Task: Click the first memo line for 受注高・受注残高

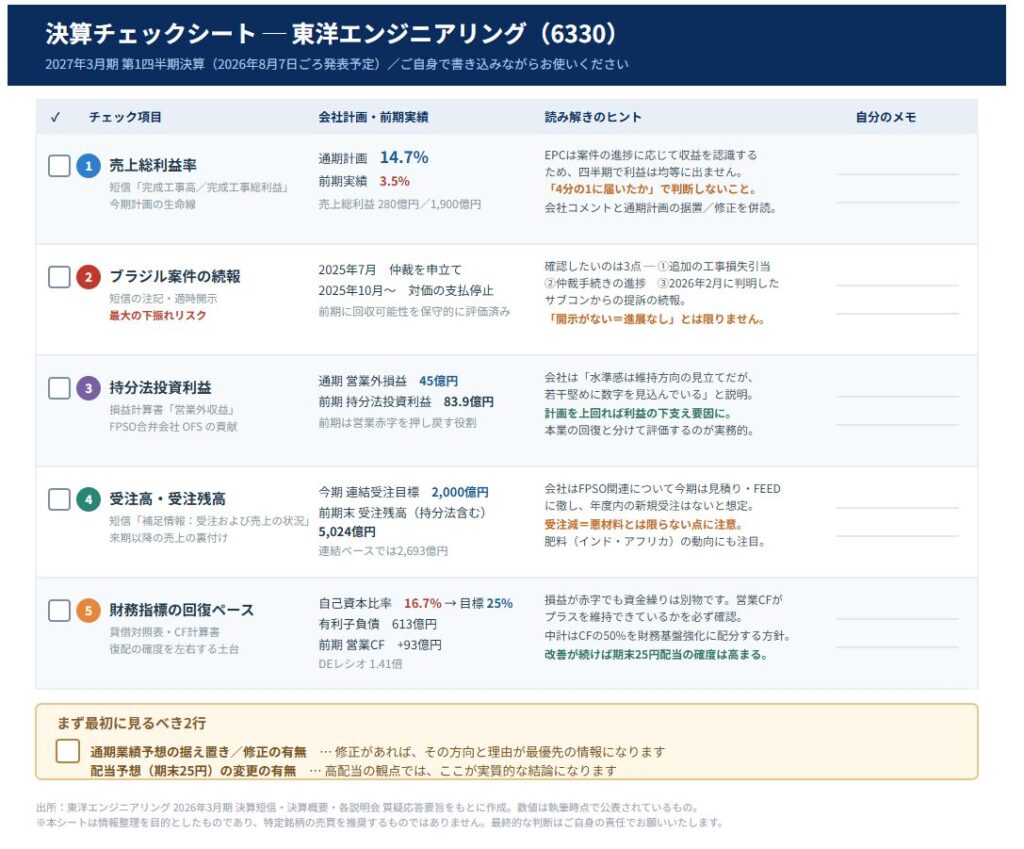Action: 897,507
